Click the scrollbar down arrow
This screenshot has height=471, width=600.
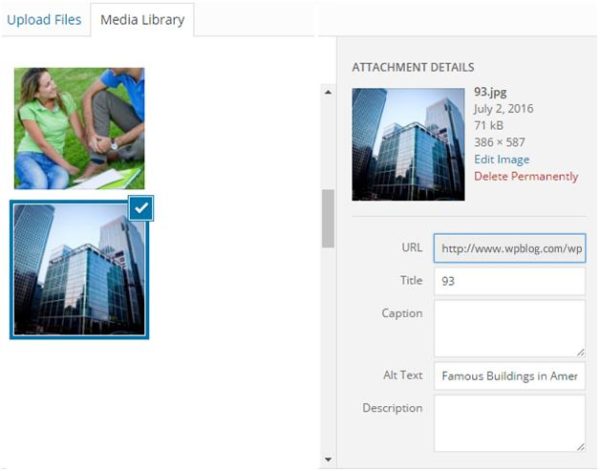328,459
